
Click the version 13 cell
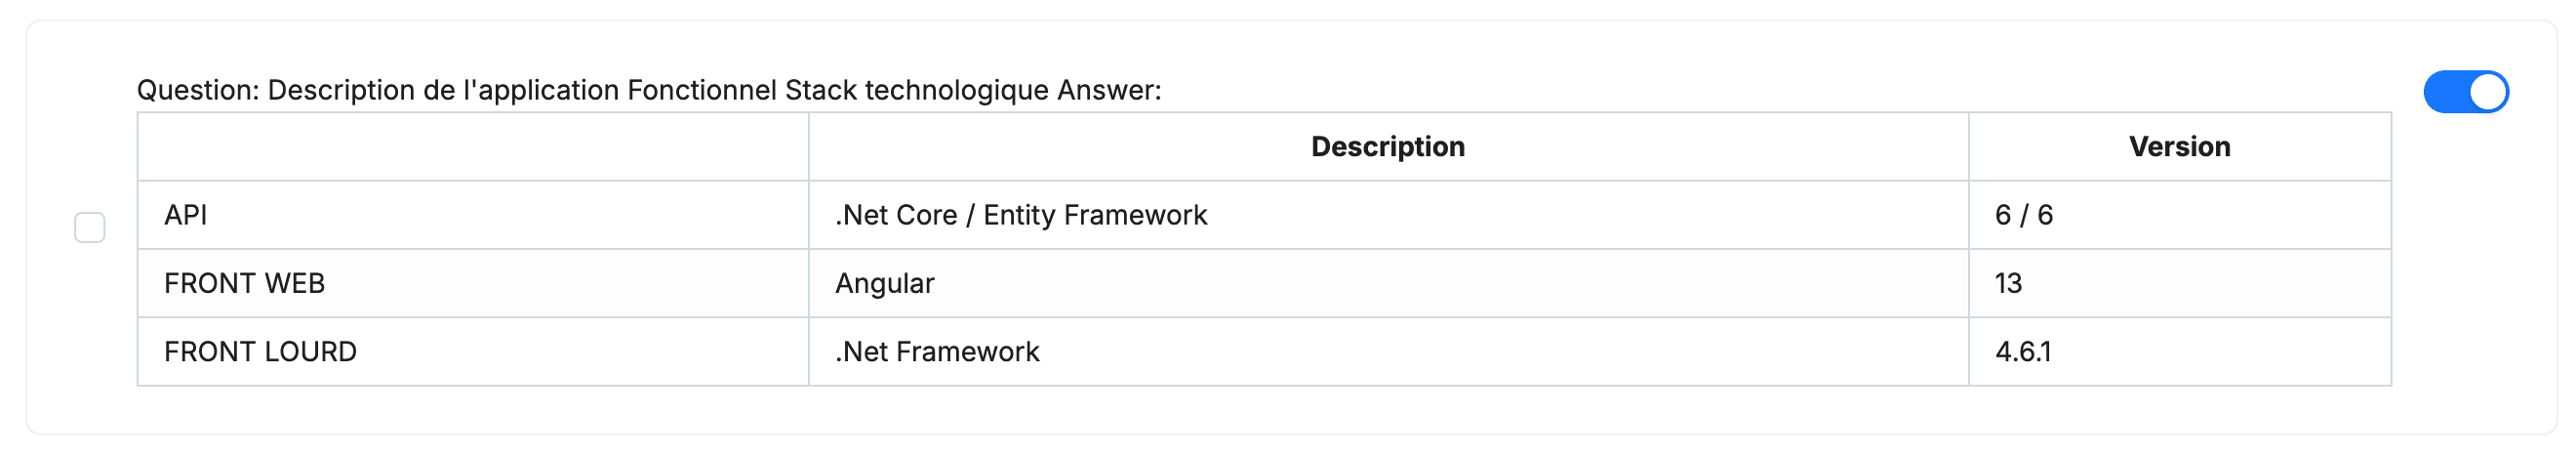click(2180, 284)
